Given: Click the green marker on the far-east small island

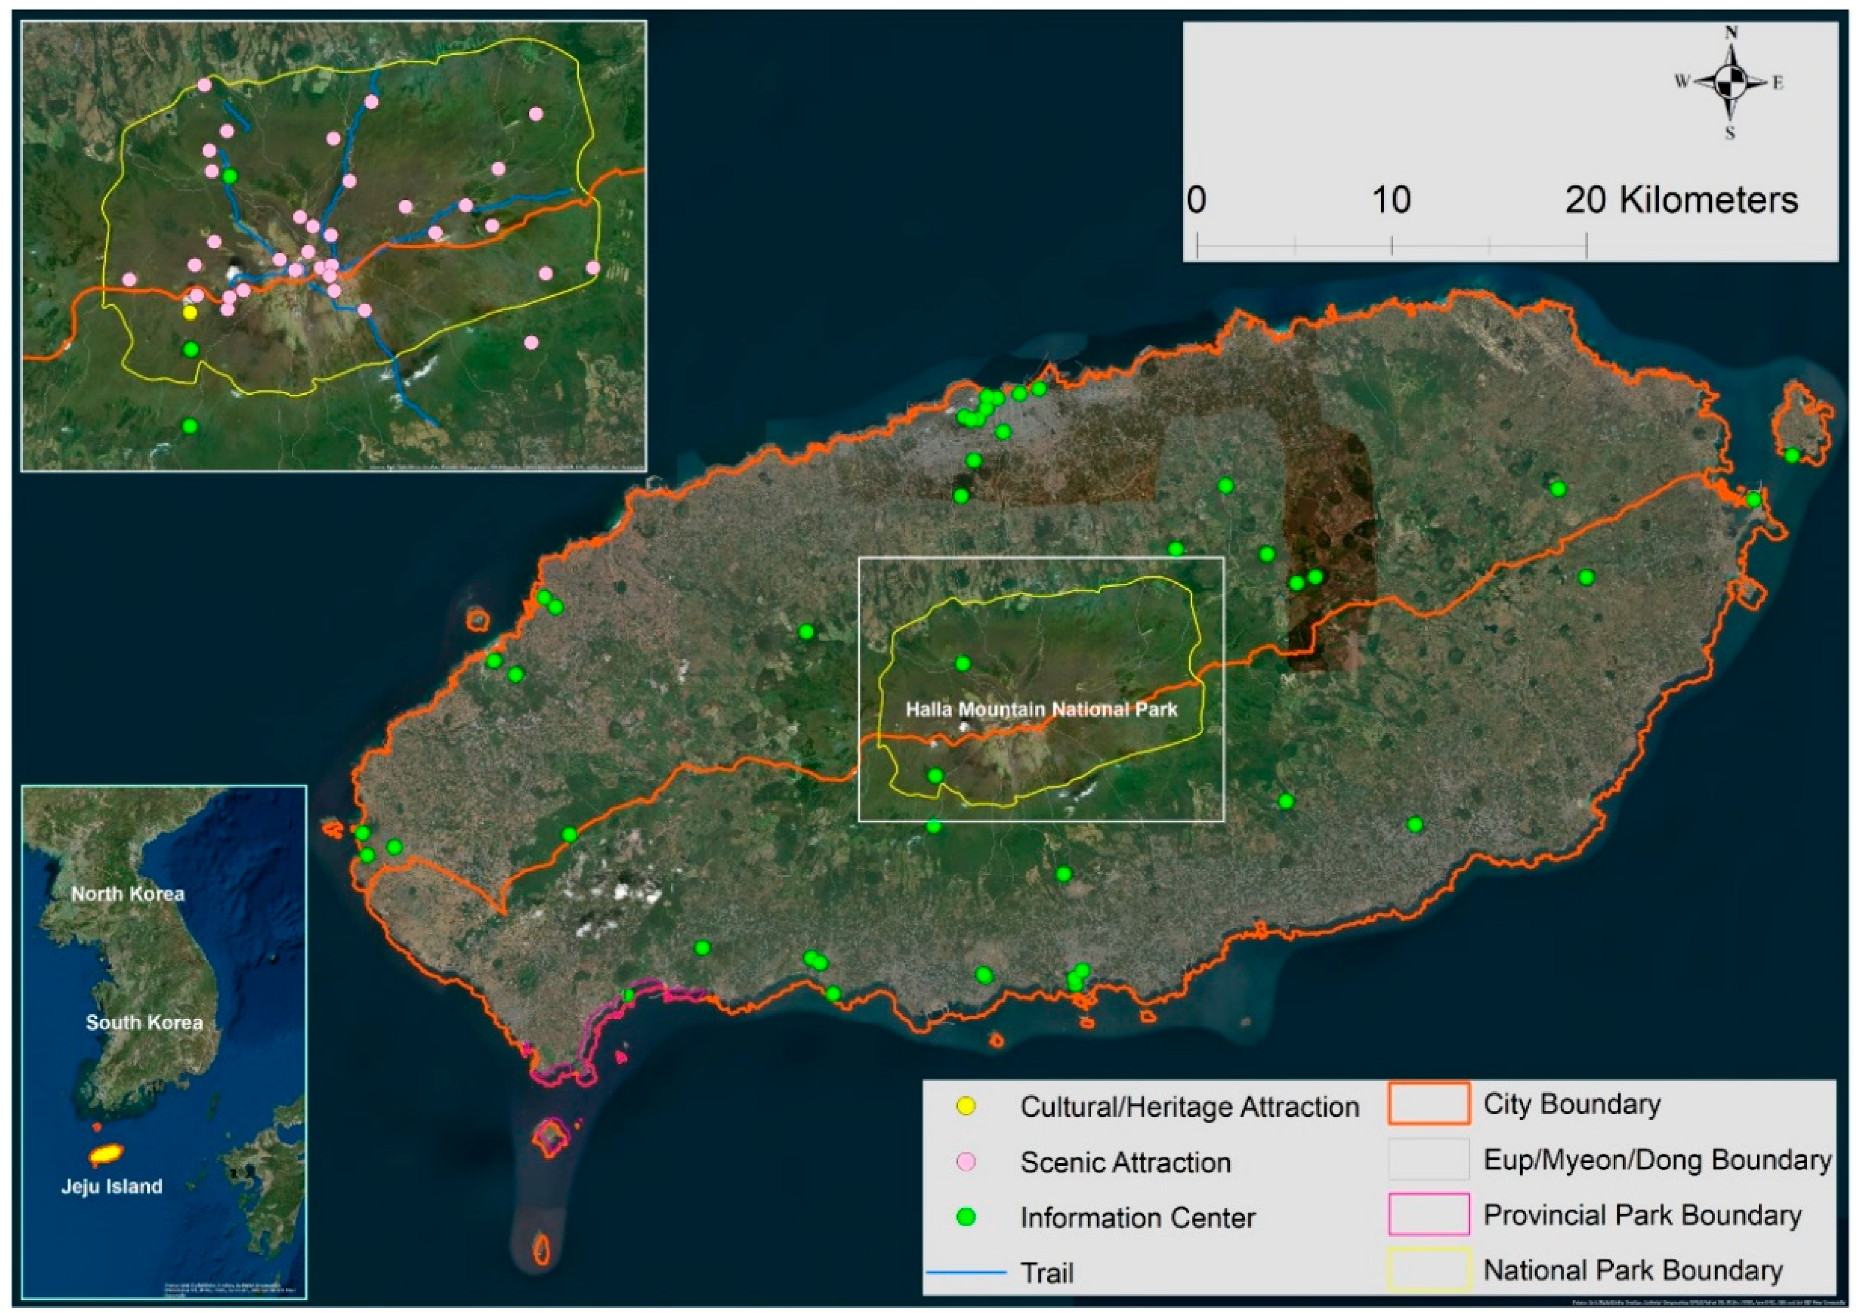Looking at the screenshot, I should tap(1792, 455).
